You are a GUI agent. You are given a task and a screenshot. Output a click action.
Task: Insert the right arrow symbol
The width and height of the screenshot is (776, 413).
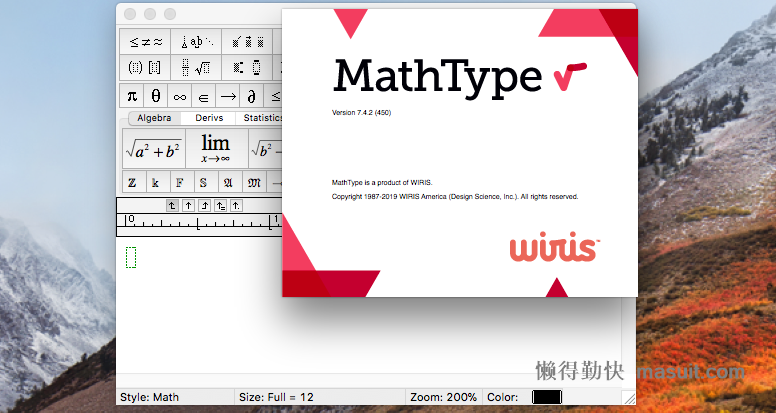point(228,96)
